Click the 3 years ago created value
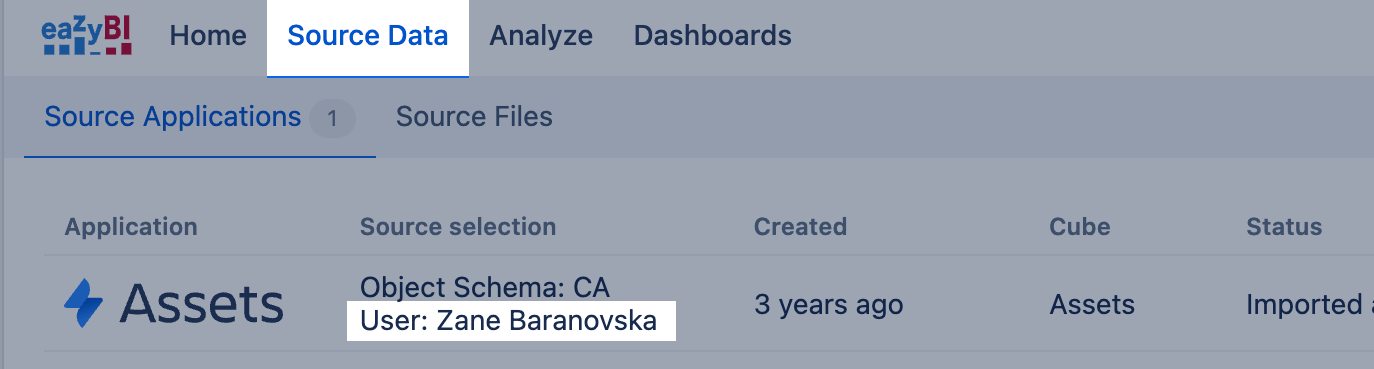 pyautogui.click(x=829, y=305)
